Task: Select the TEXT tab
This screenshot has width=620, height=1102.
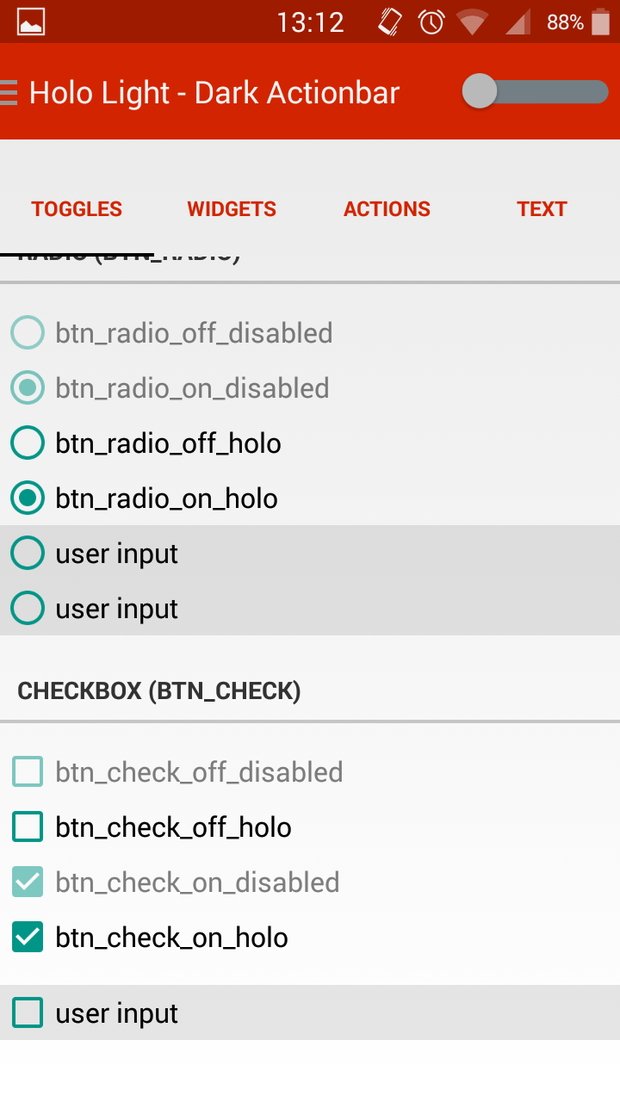Action: 541,209
